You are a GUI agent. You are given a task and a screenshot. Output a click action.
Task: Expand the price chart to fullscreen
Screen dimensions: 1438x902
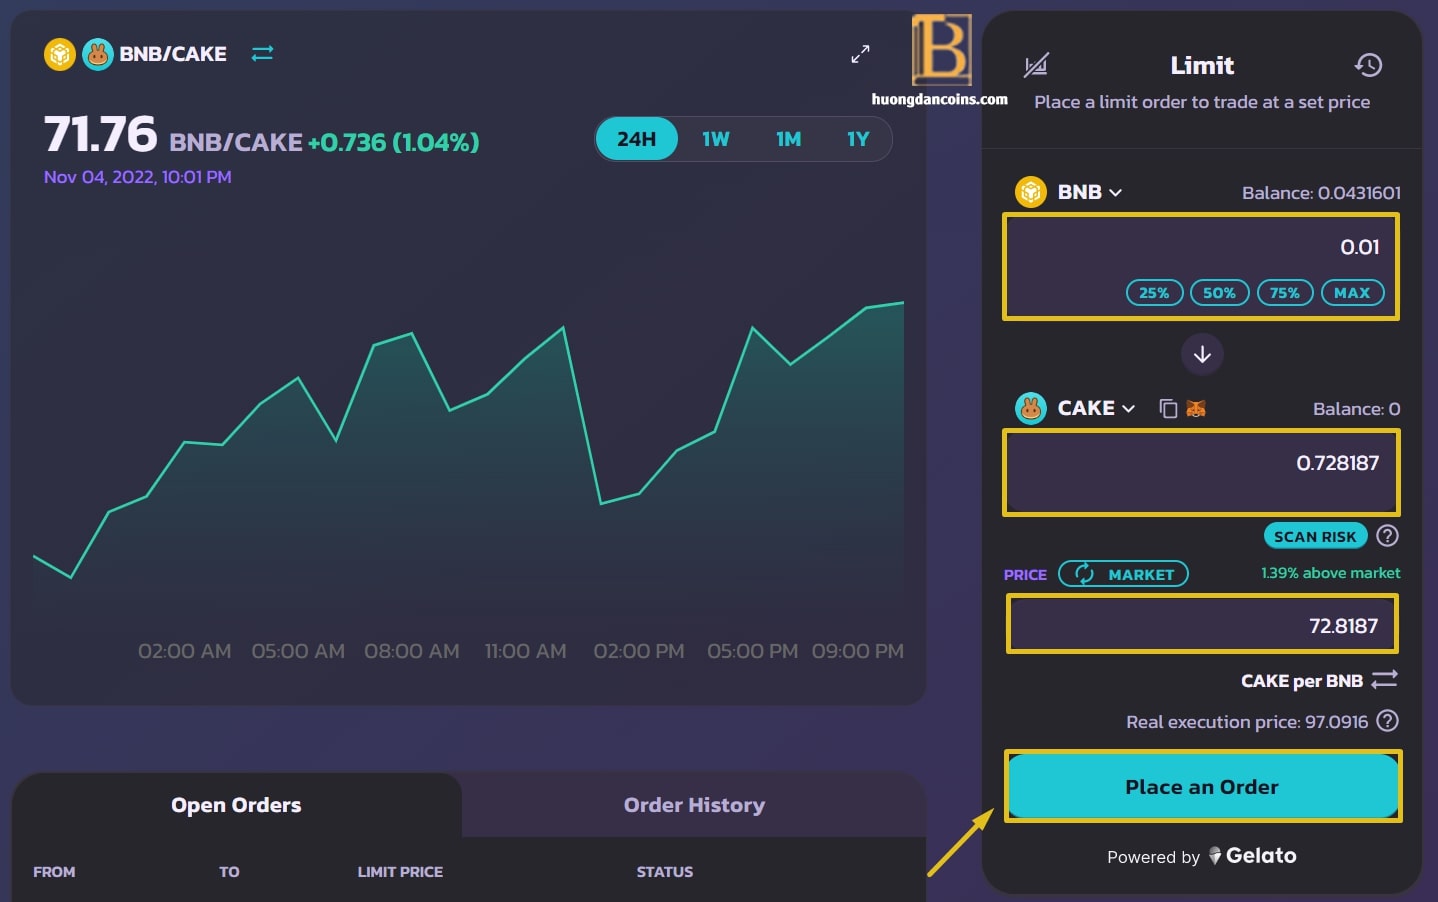[x=860, y=54]
